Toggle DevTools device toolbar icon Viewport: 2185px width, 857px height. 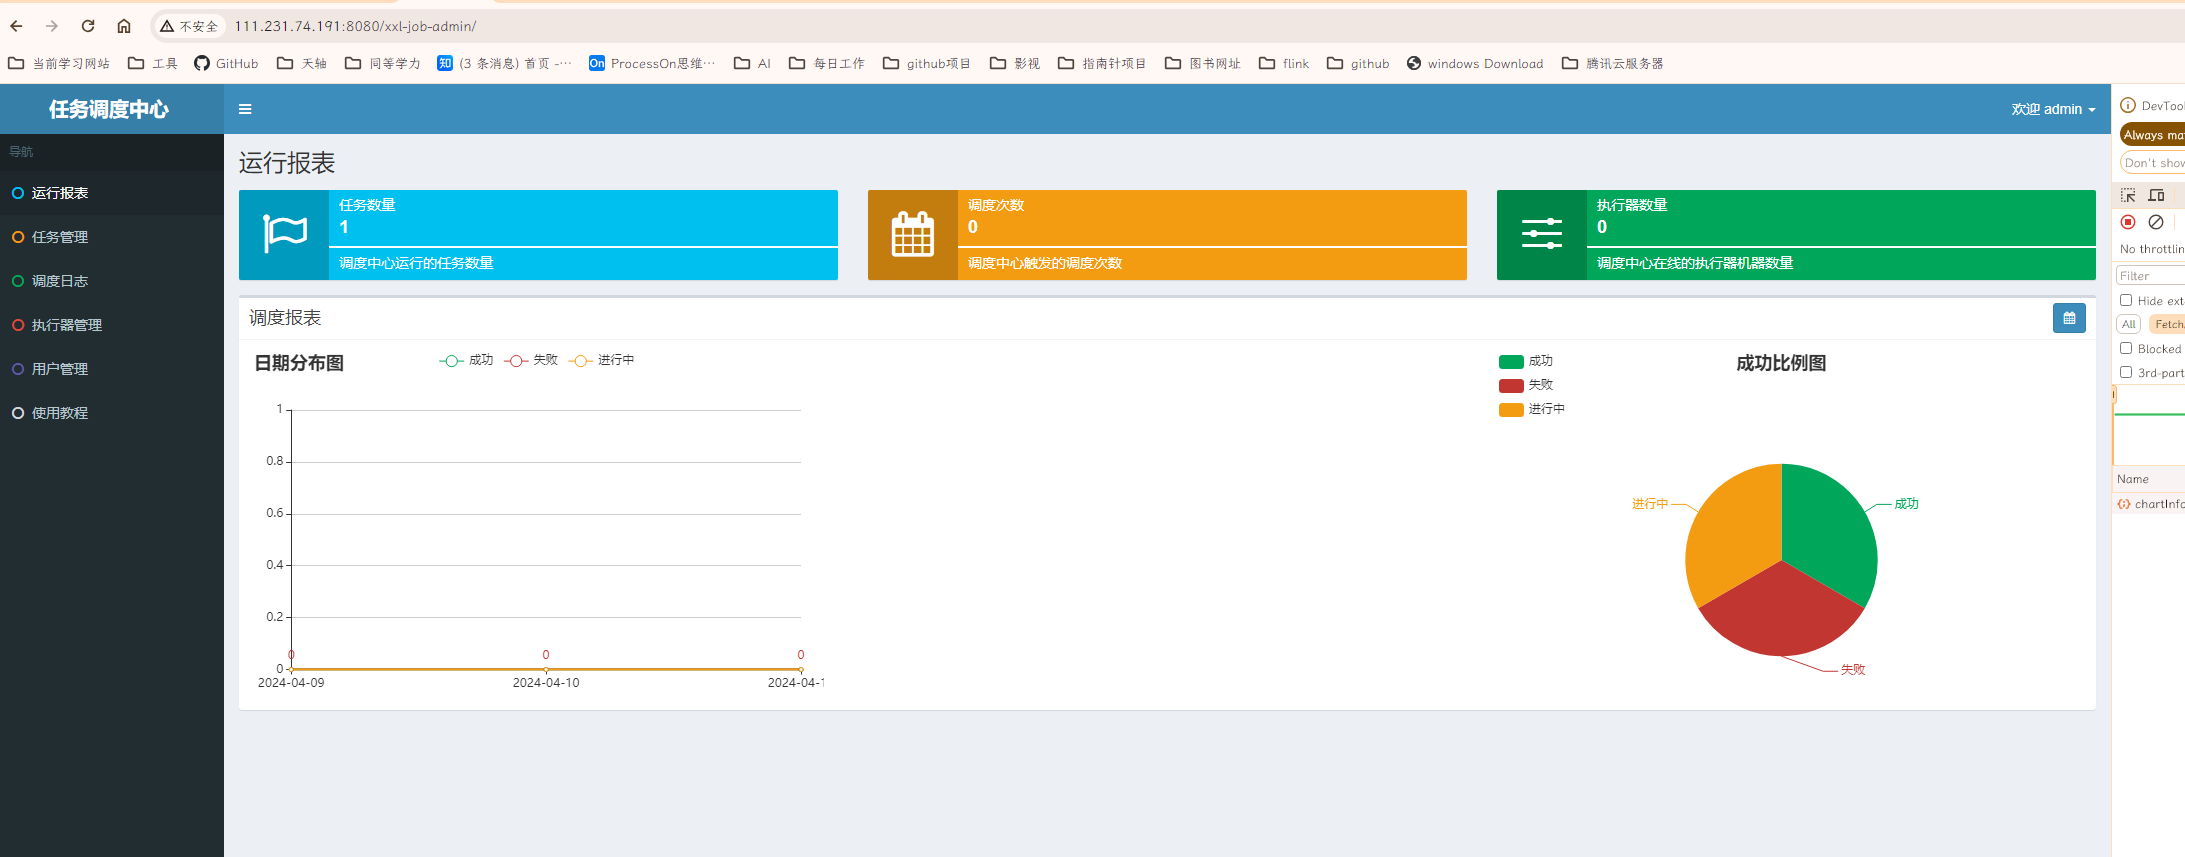point(2156,195)
